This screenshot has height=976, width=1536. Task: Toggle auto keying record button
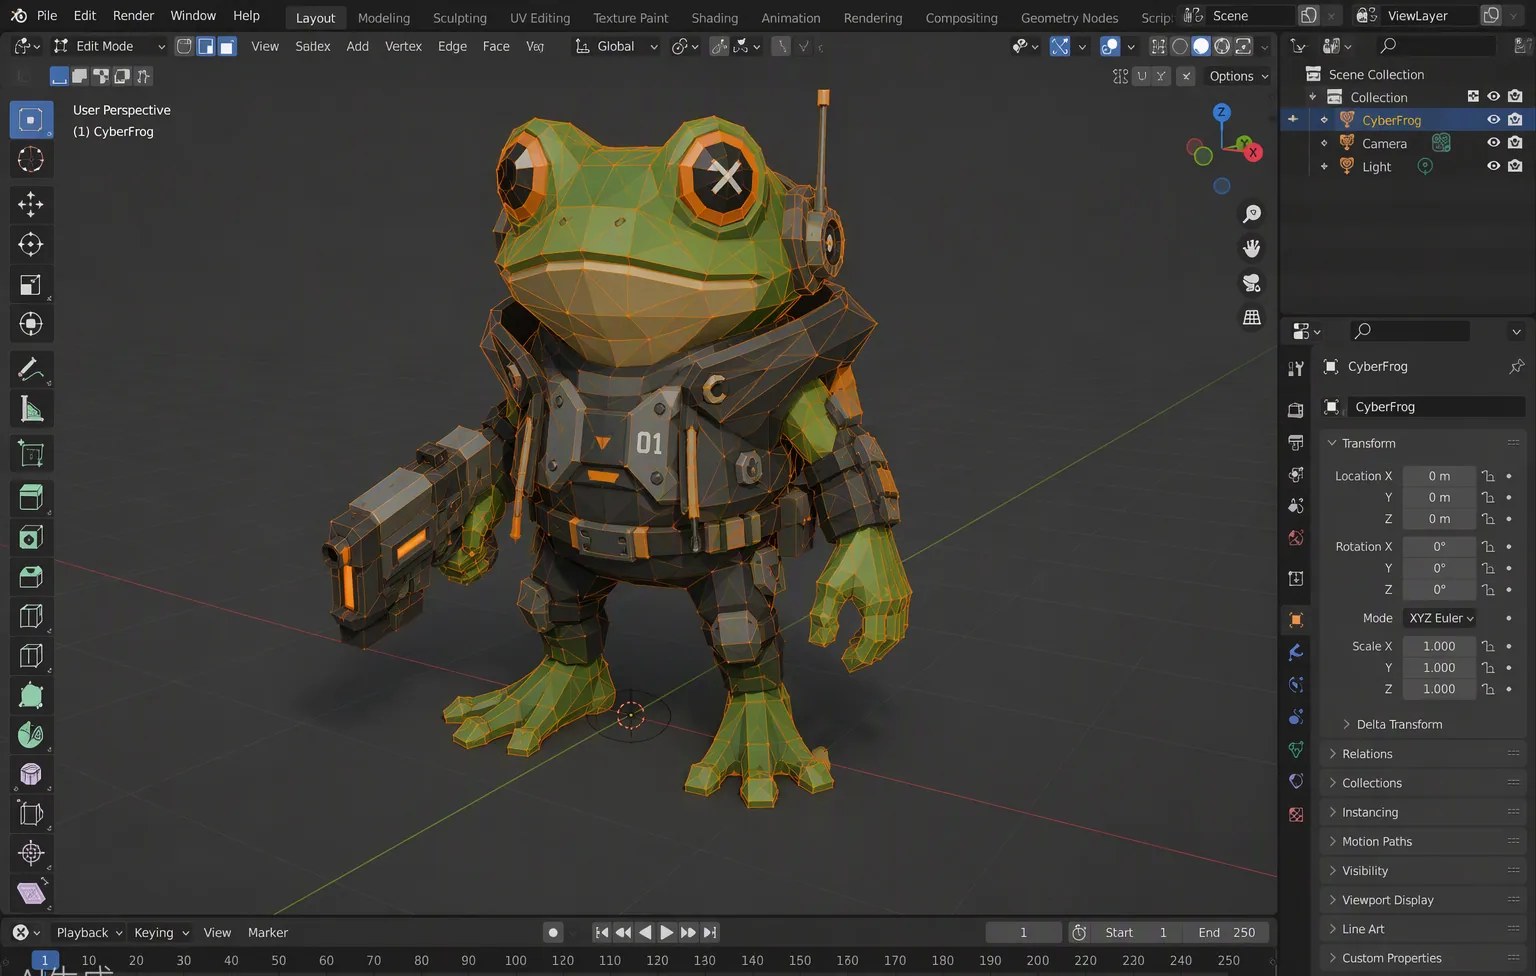pyautogui.click(x=553, y=932)
